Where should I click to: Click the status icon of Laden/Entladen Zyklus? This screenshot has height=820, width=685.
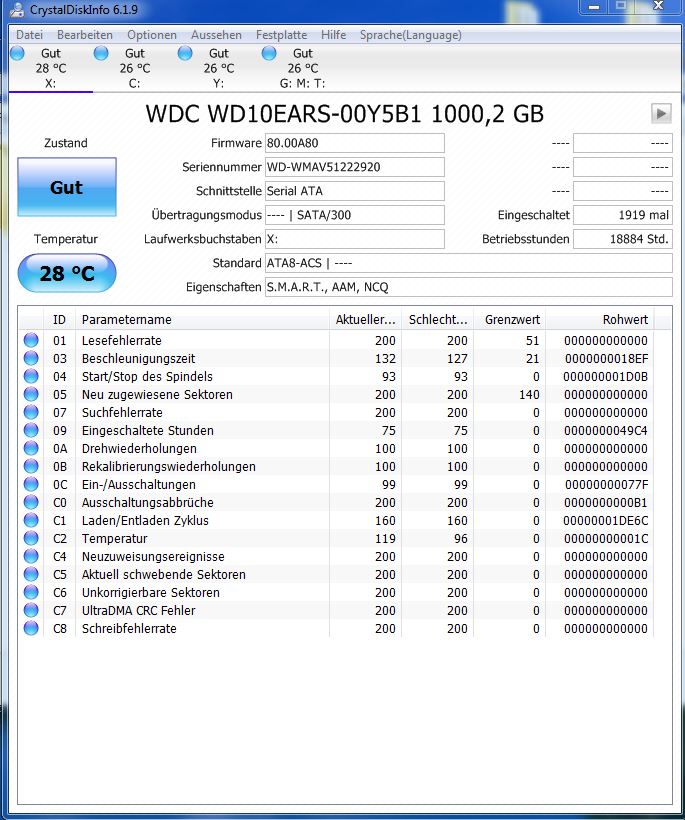click(31, 520)
